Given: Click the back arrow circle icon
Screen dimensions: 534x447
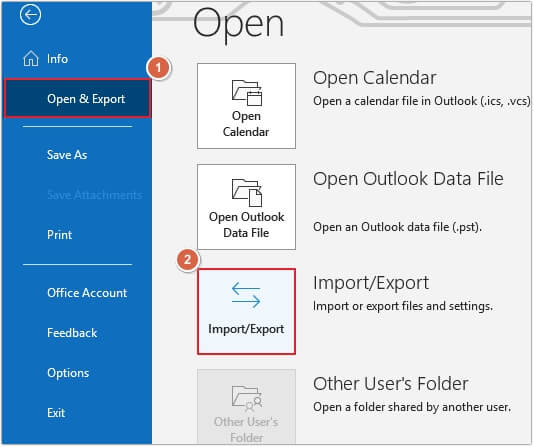Looking at the screenshot, I should pos(30,15).
